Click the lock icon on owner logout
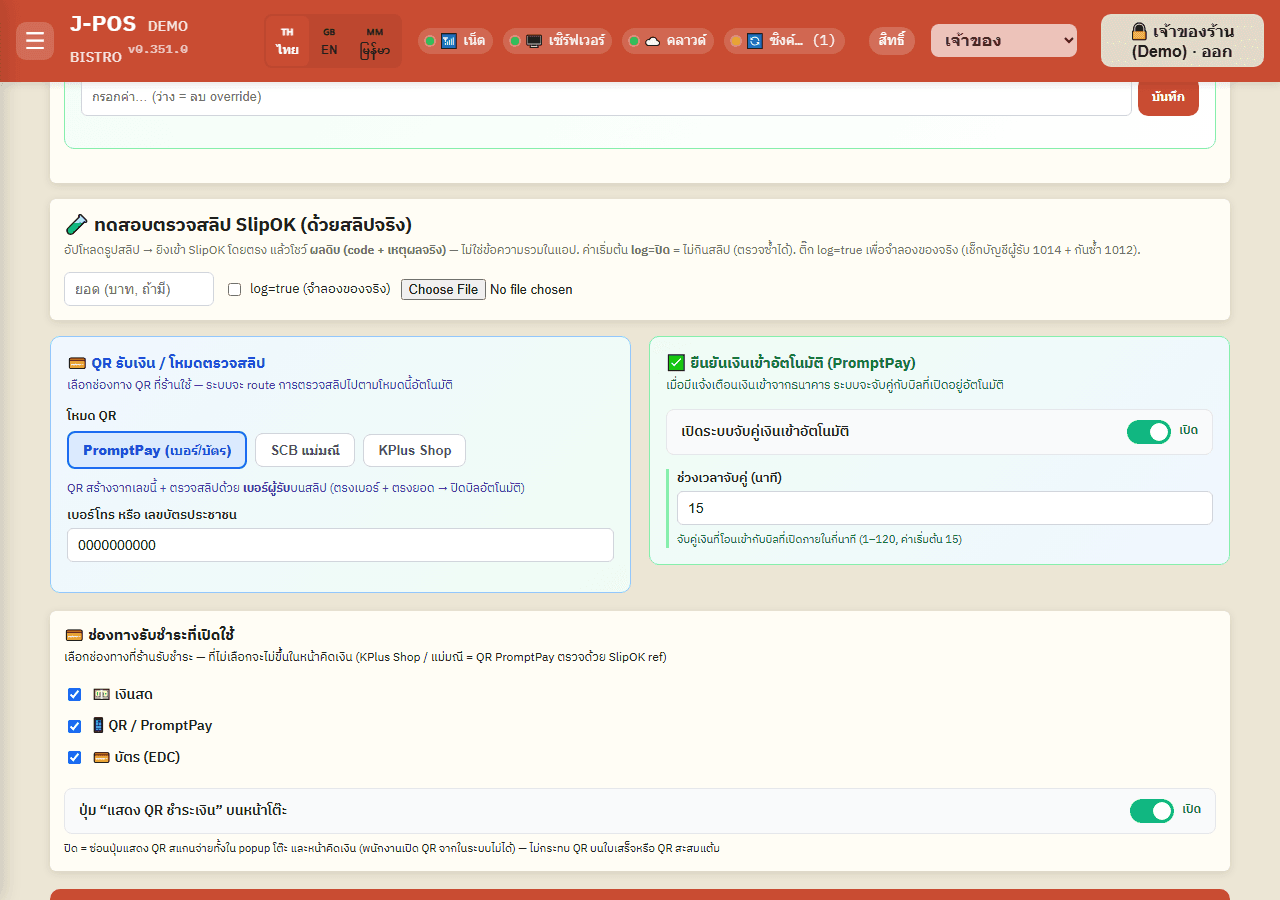Viewport: 1280px width, 900px height. (x=1139, y=31)
